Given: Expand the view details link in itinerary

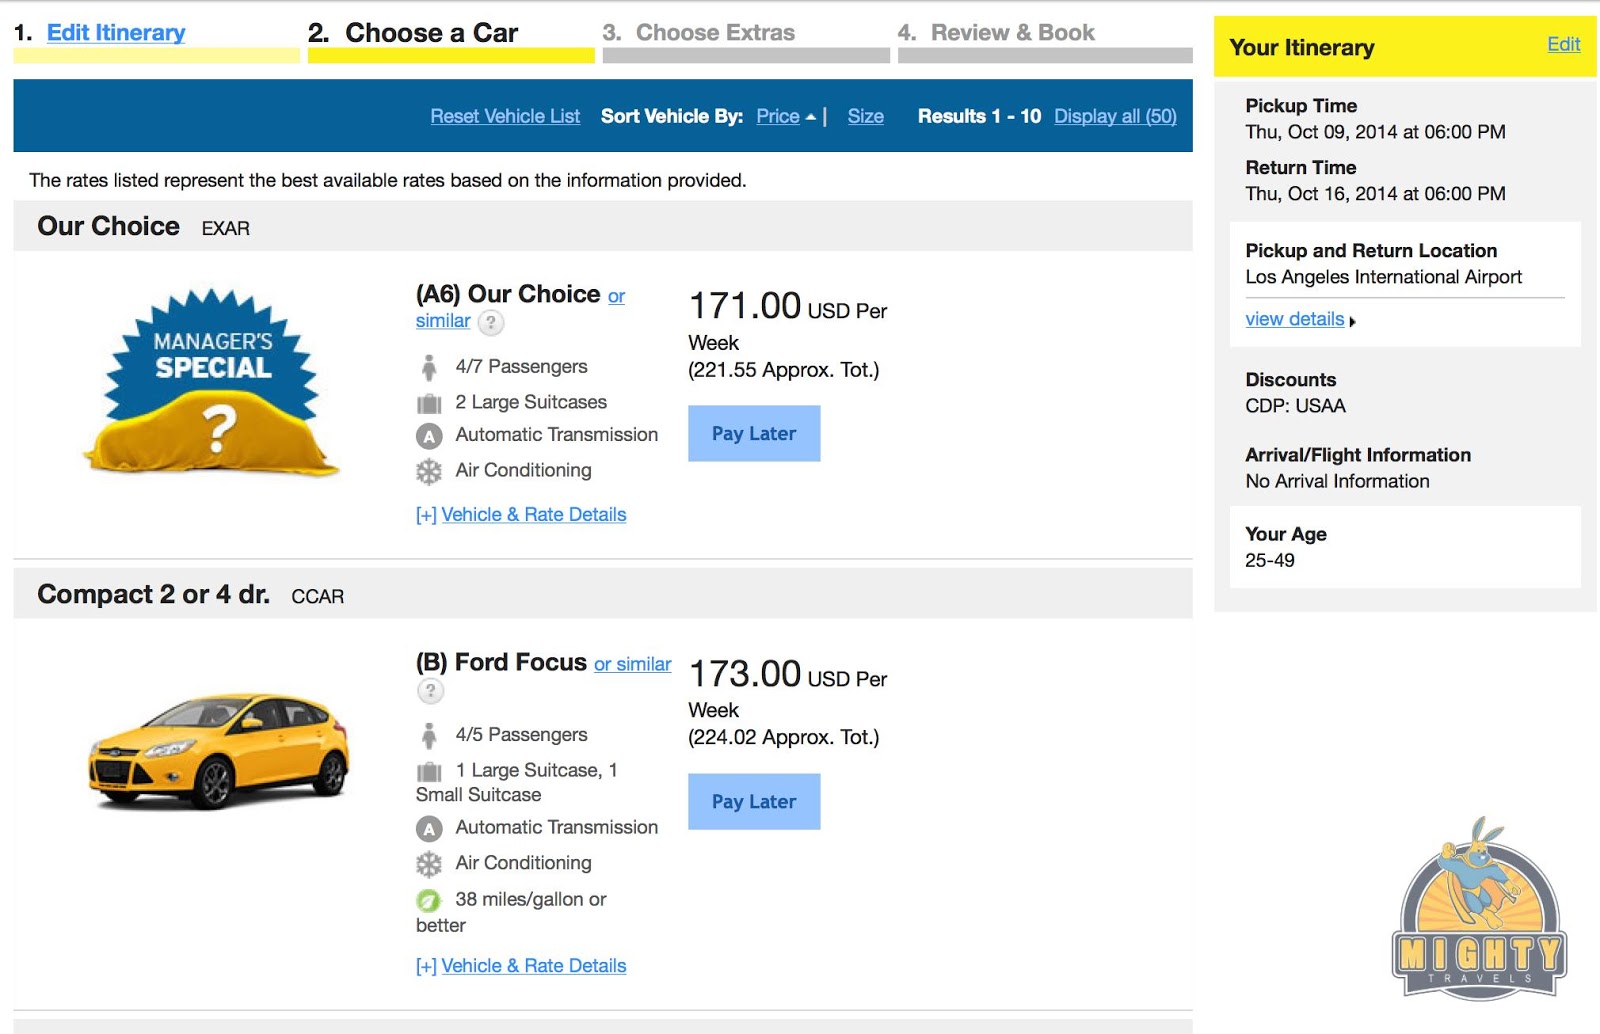Looking at the screenshot, I should click(1295, 319).
